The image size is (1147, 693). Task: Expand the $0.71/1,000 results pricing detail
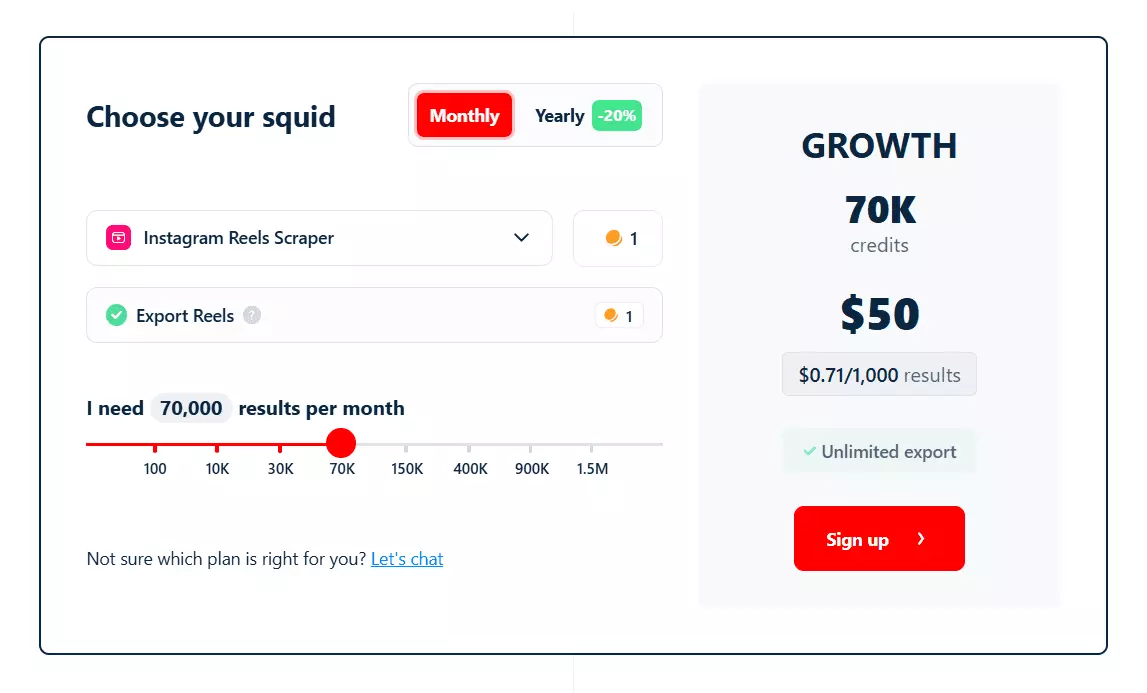(x=878, y=374)
